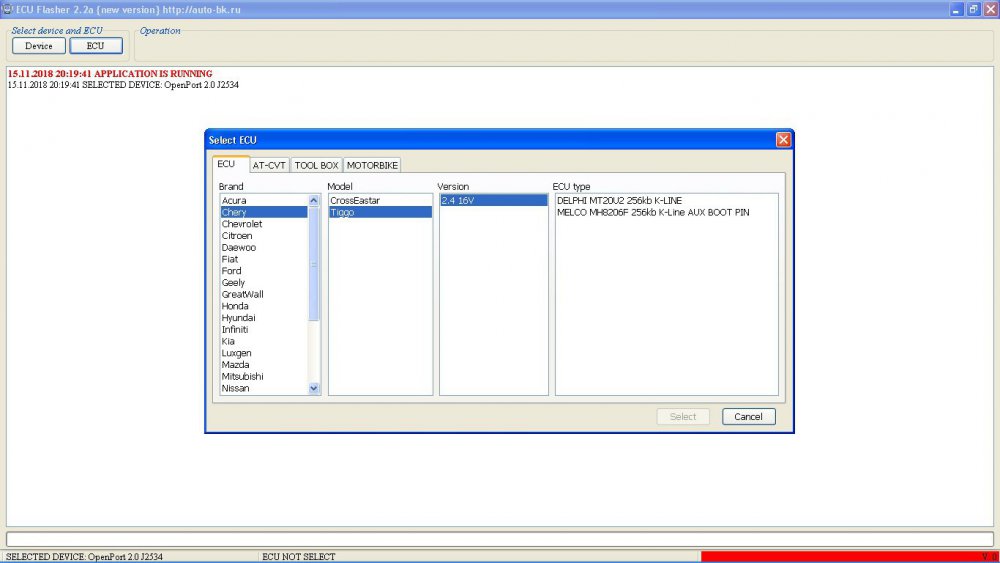Switch to the AT-CVT tab
1000x563 pixels.
[268, 165]
